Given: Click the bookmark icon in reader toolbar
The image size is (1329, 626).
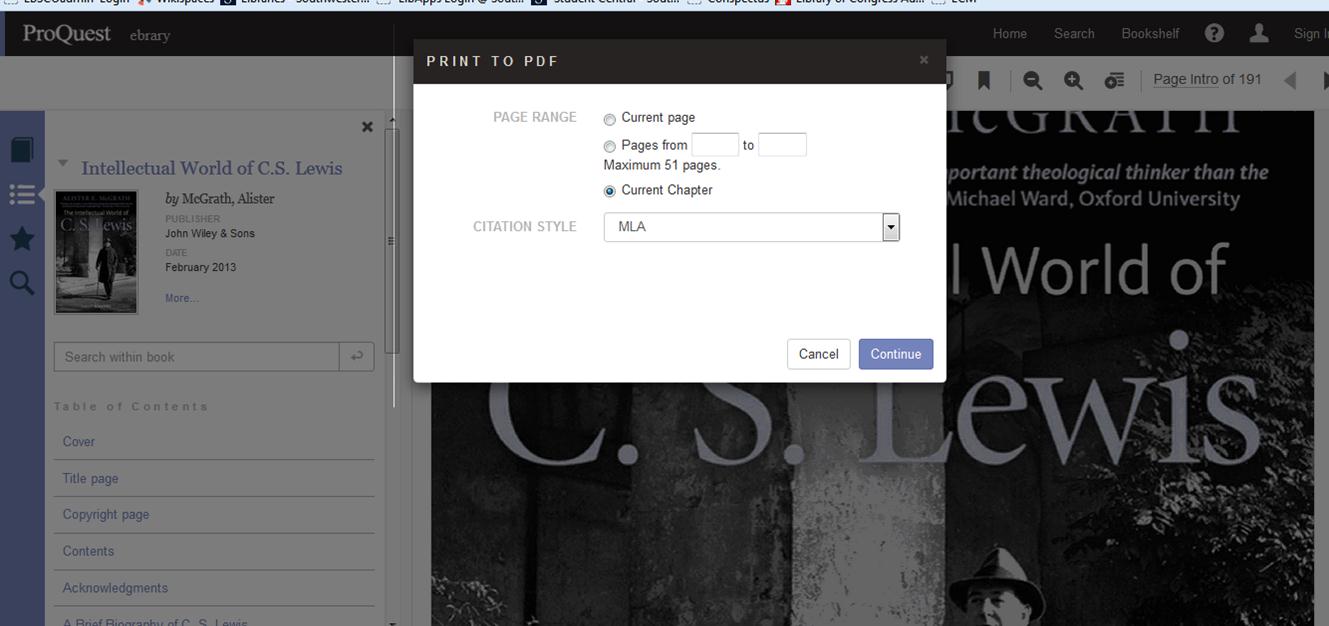Looking at the screenshot, I should point(984,80).
